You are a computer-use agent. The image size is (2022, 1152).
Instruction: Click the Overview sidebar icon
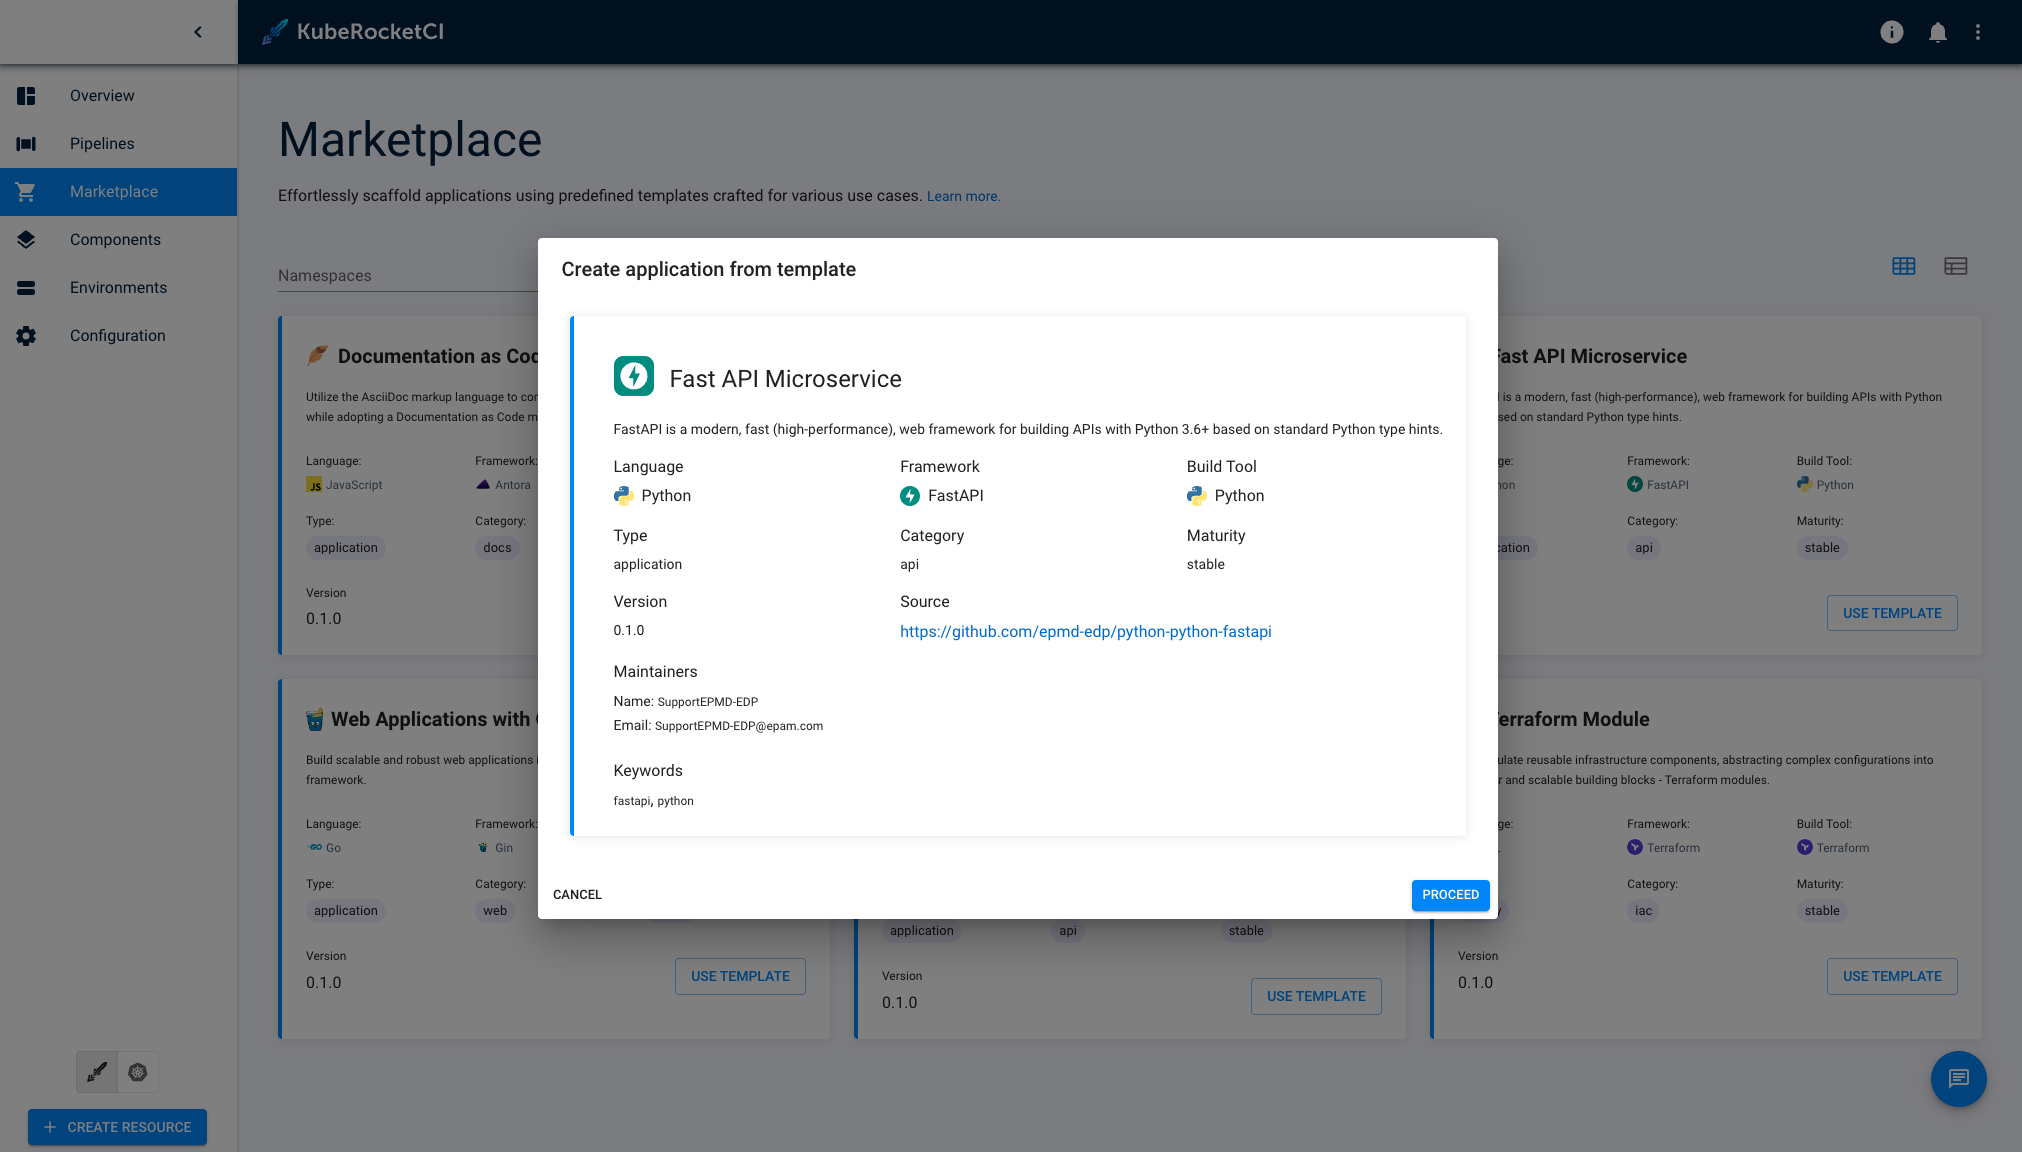[26, 96]
